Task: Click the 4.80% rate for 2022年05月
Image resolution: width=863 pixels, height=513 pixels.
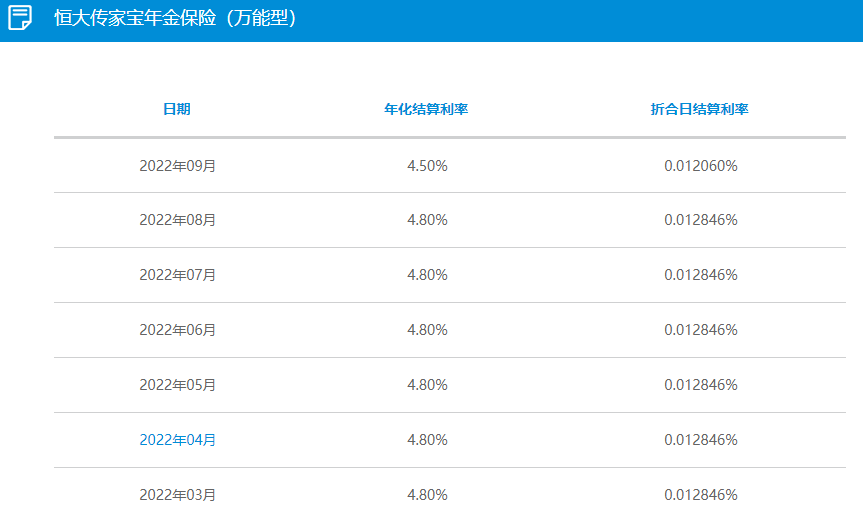Action: pos(427,385)
